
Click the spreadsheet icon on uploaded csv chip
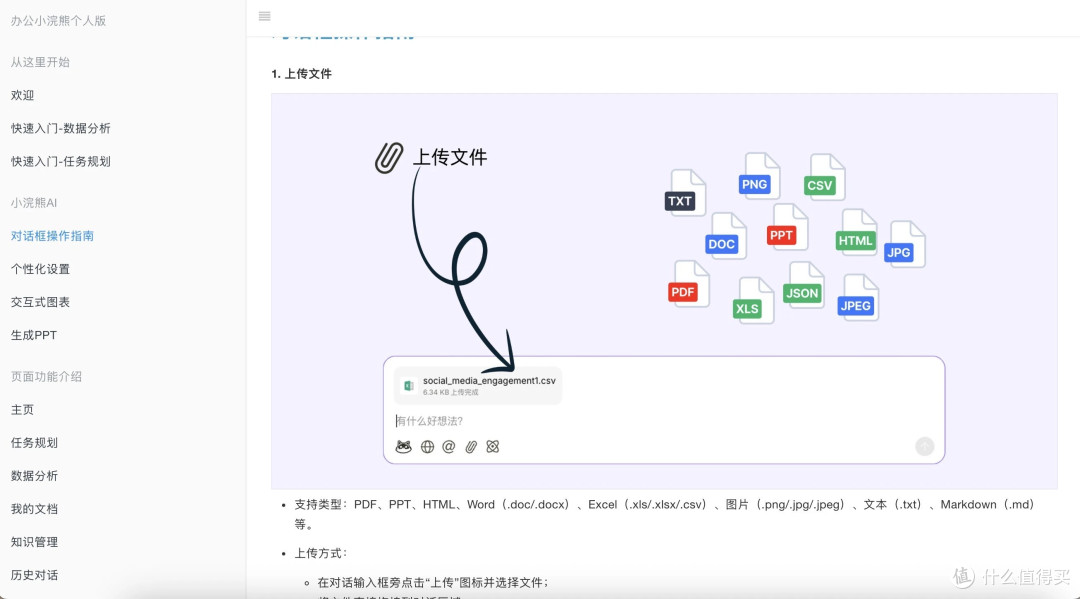(x=408, y=386)
